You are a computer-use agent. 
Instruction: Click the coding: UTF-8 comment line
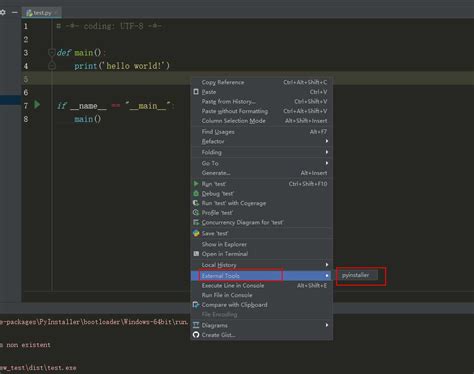tap(109, 26)
